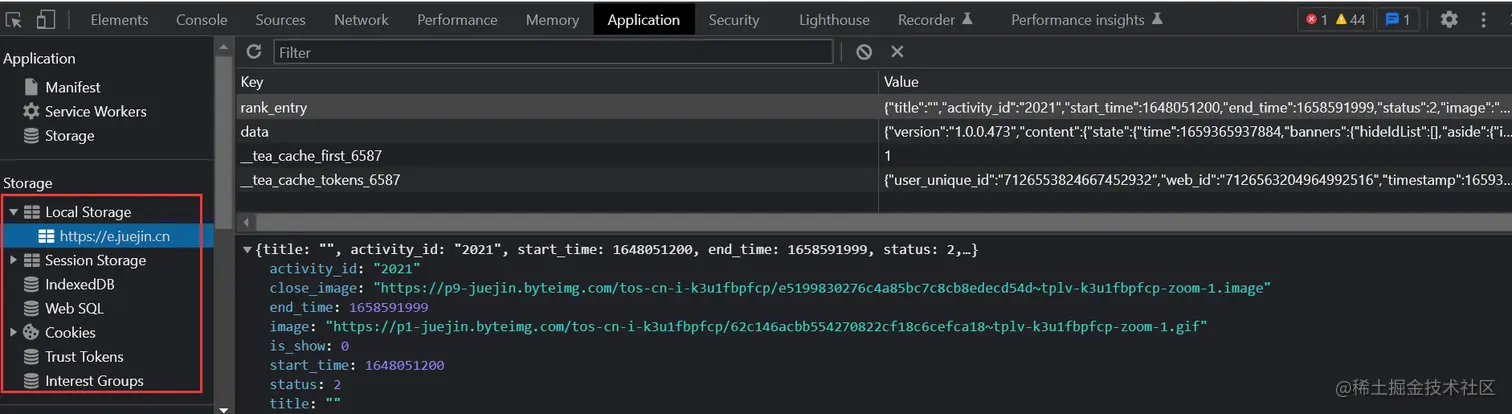Image resolution: width=1512 pixels, height=414 pixels.
Task: Sort by the Value column header
Action: pos(1195,82)
